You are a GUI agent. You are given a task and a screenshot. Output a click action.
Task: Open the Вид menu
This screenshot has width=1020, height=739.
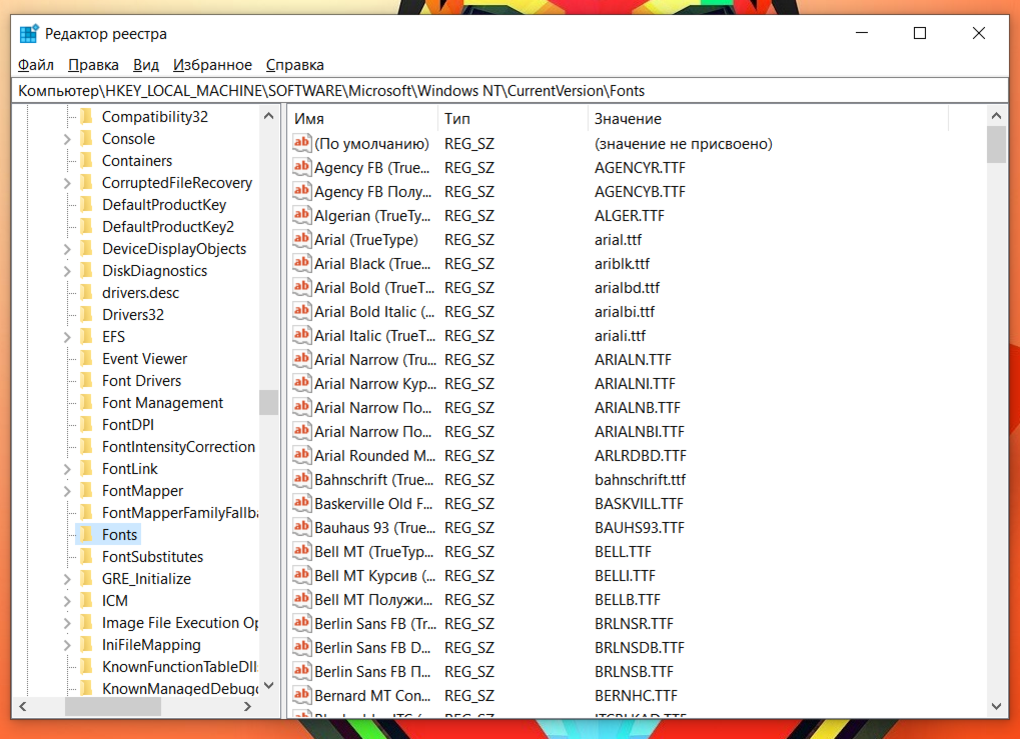146,64
